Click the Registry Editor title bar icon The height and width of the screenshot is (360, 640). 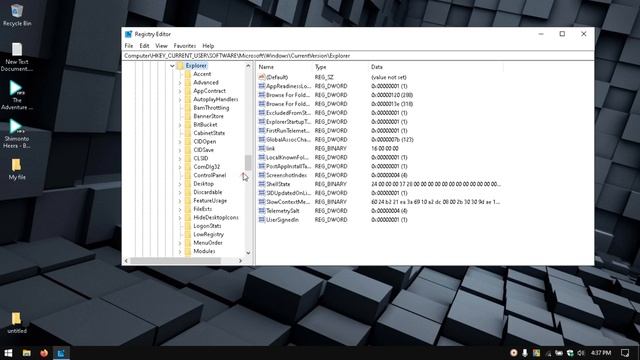129,34
